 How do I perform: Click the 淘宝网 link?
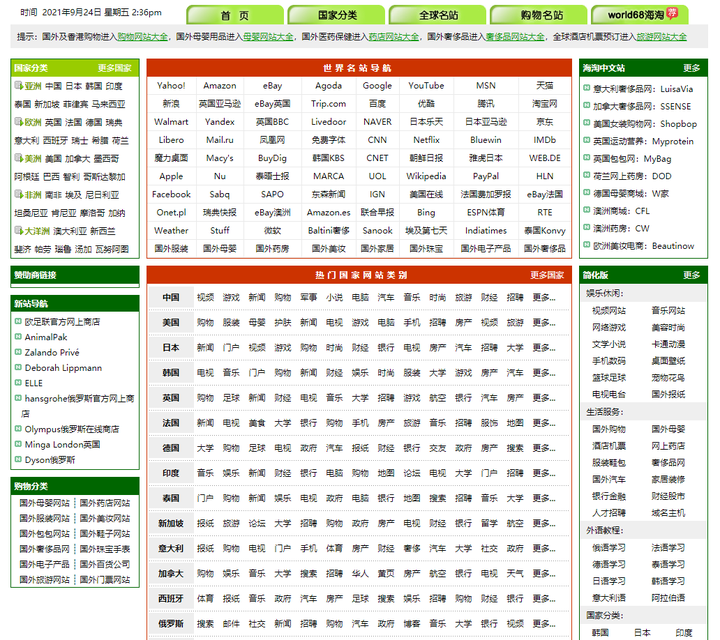(x=545, y=104)
